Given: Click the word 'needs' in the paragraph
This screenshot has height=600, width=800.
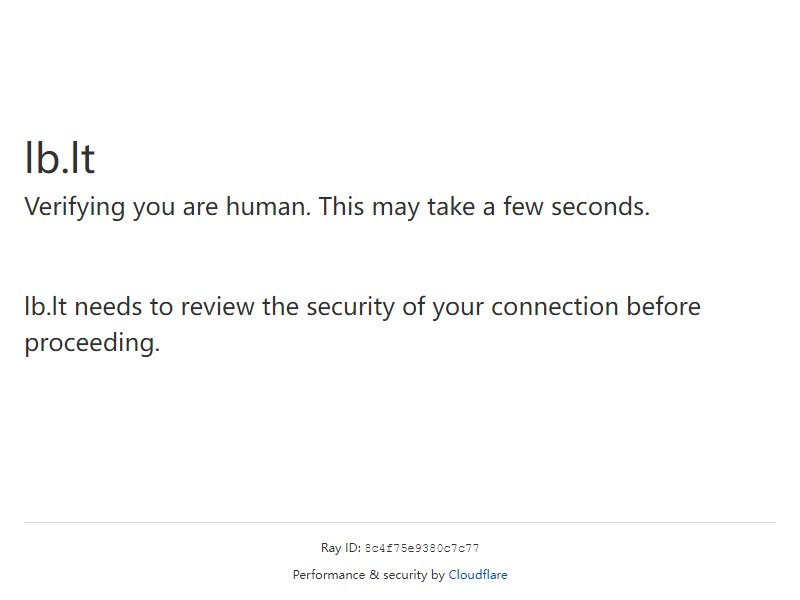Looking at the screenshot, I should (108, 306).
